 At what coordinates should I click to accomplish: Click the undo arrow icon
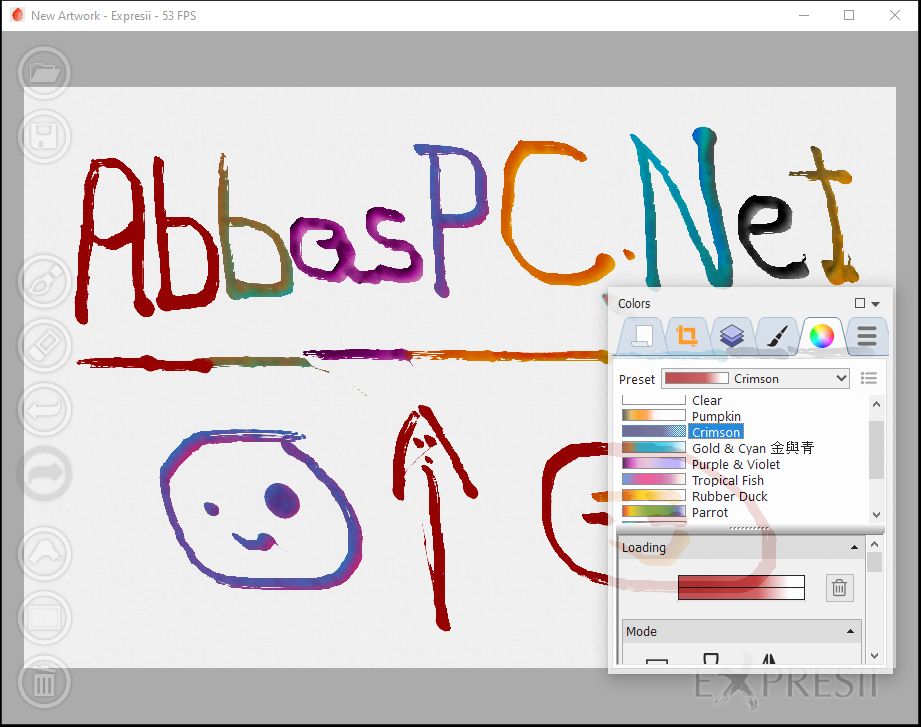tap(45, 409)
